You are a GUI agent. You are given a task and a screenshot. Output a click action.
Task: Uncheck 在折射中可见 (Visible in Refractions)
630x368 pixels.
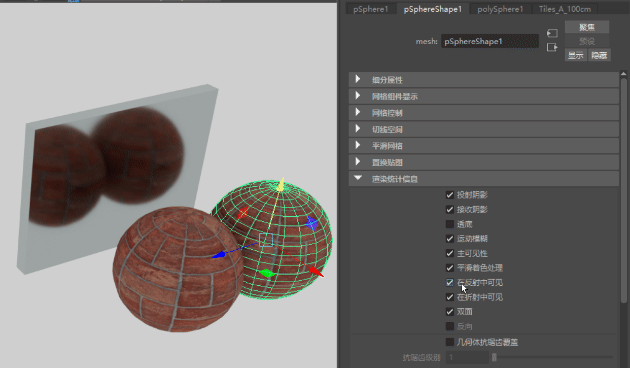450,297
